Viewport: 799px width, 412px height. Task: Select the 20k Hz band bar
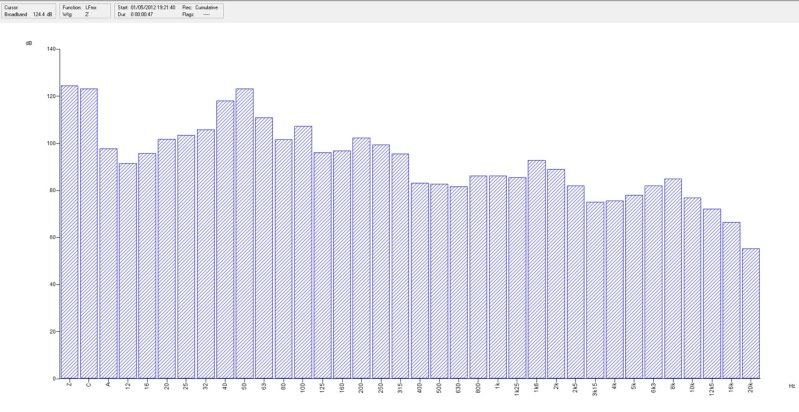(x=751, y=313)
